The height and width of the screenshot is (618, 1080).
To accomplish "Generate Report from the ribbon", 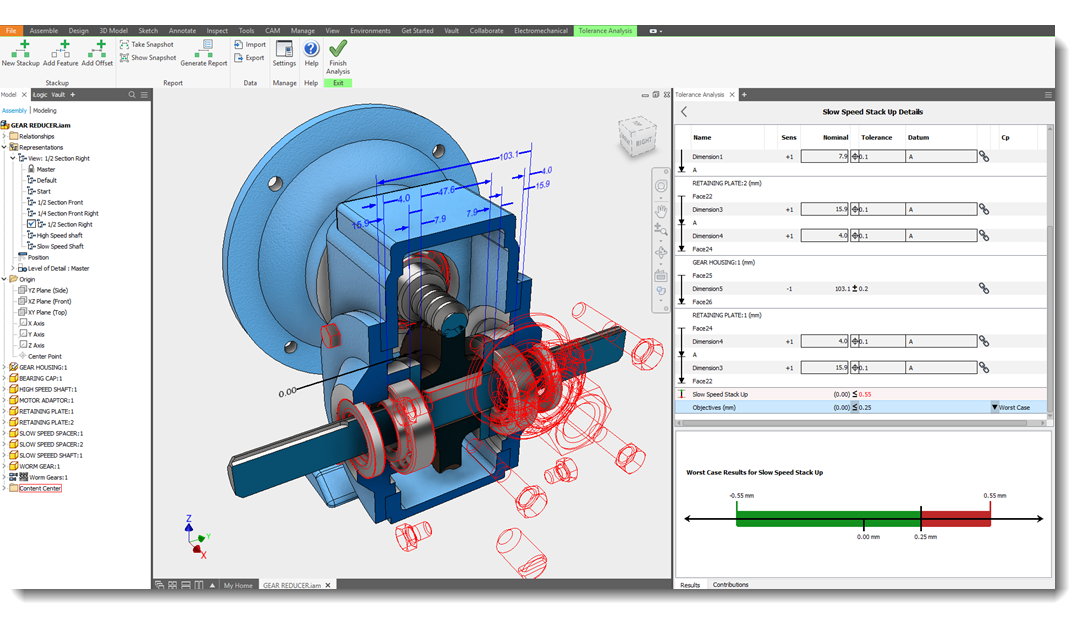I will pos(204,53).
